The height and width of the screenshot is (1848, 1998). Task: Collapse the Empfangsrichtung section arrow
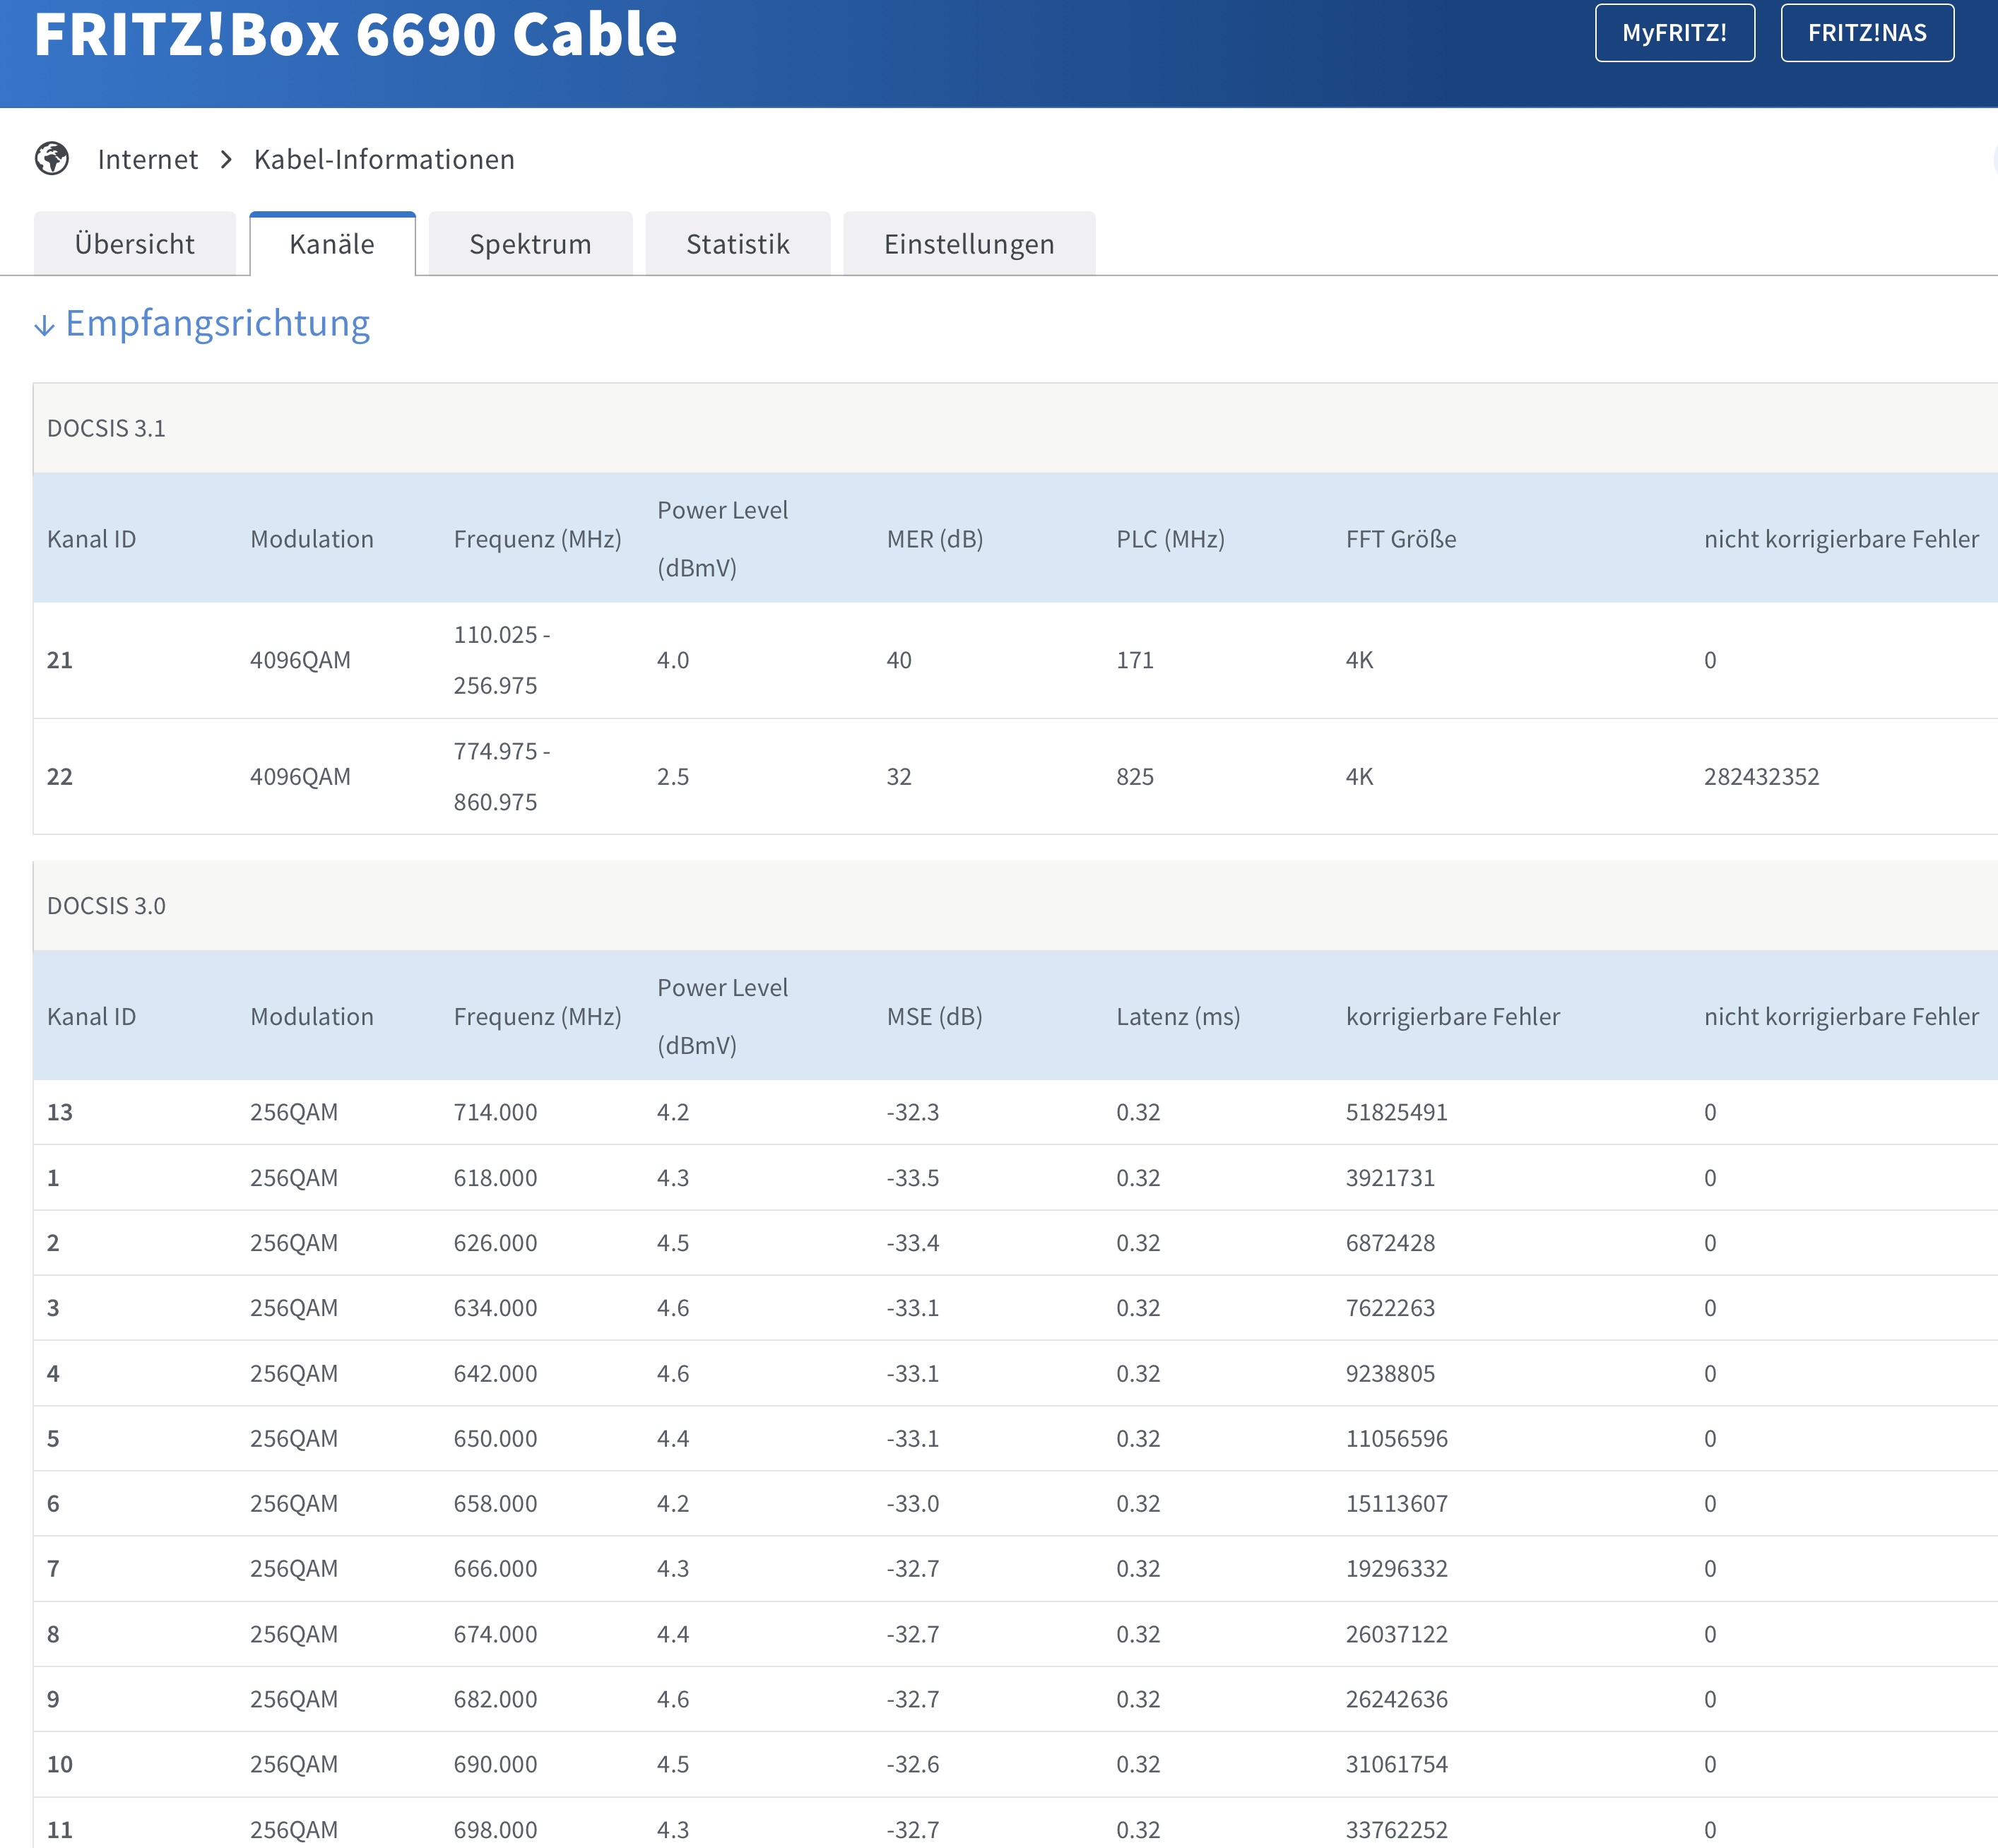(44, 325)
